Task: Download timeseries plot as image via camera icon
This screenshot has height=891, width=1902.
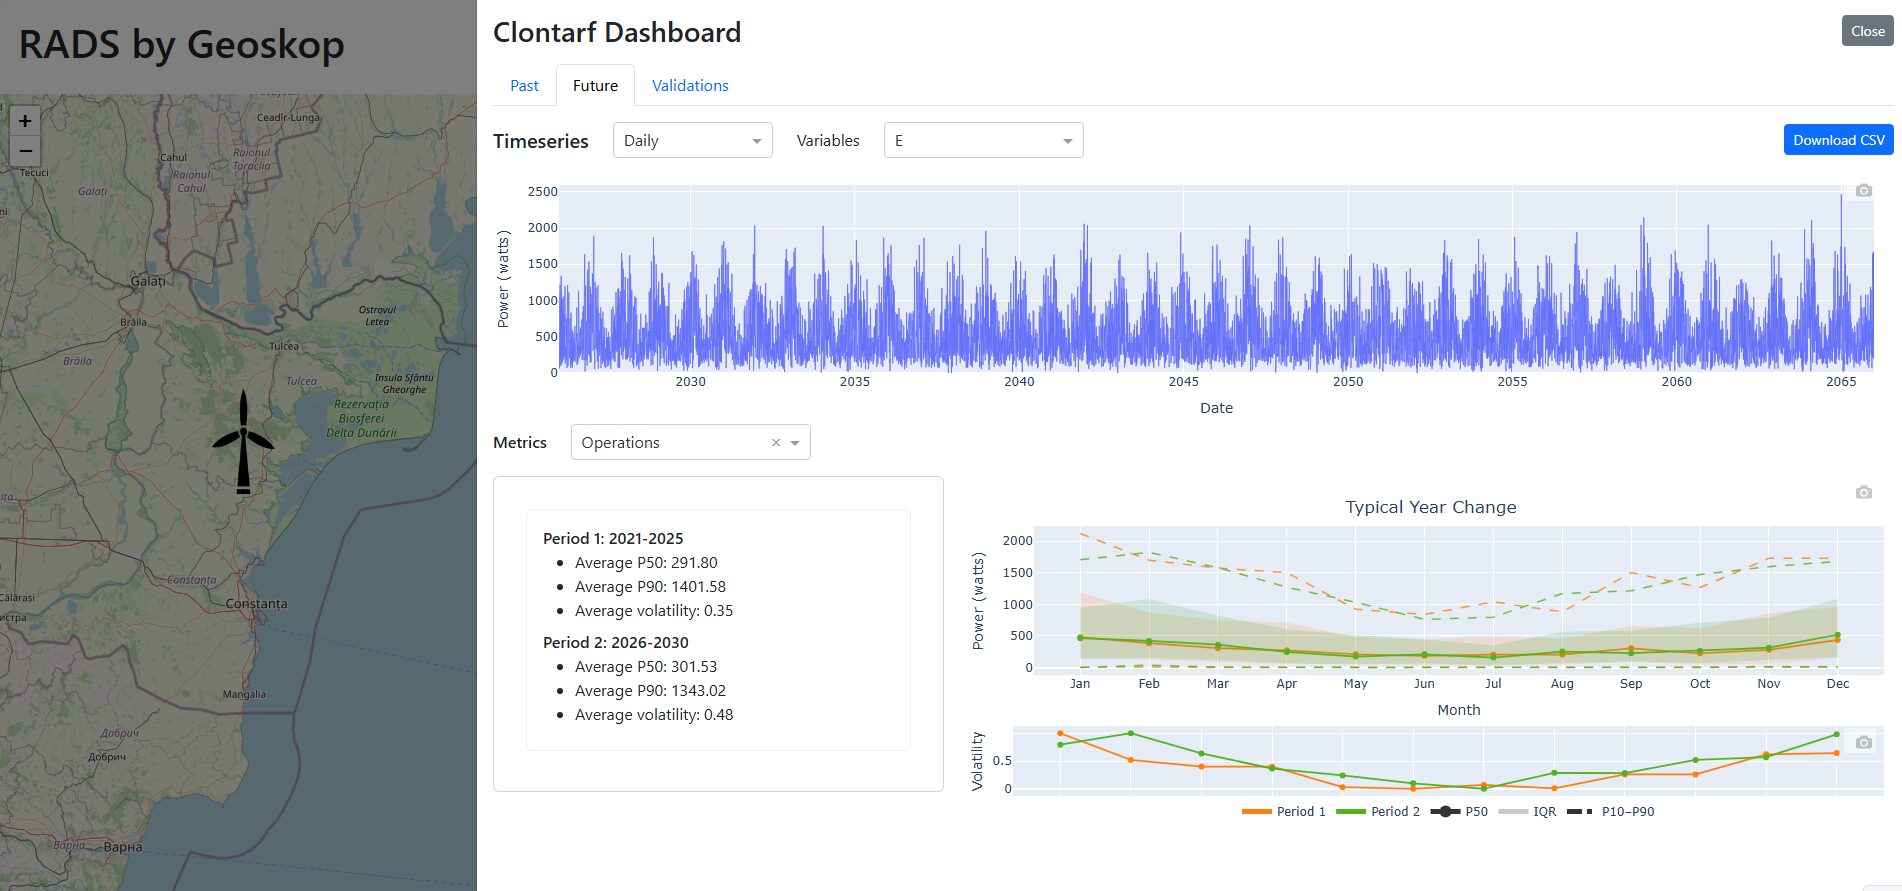Action: [x=1863, y=191]
